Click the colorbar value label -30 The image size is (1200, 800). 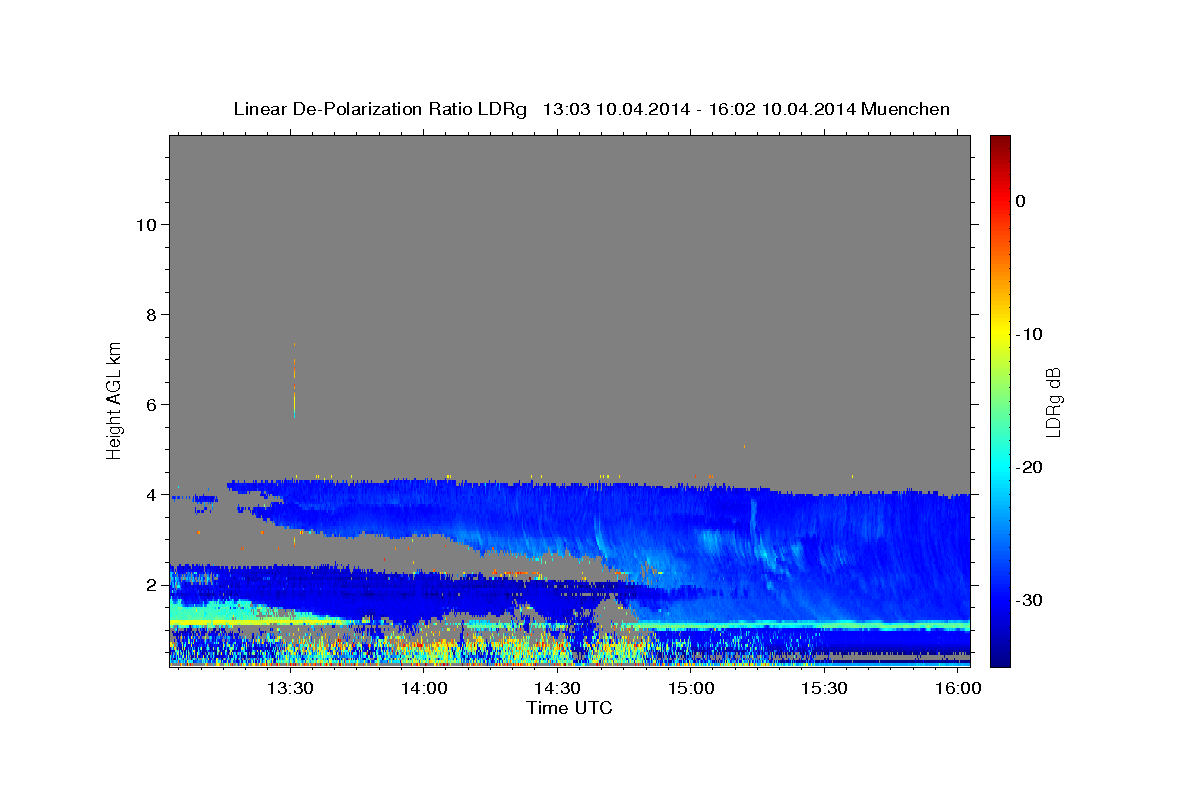point(1030,600)
